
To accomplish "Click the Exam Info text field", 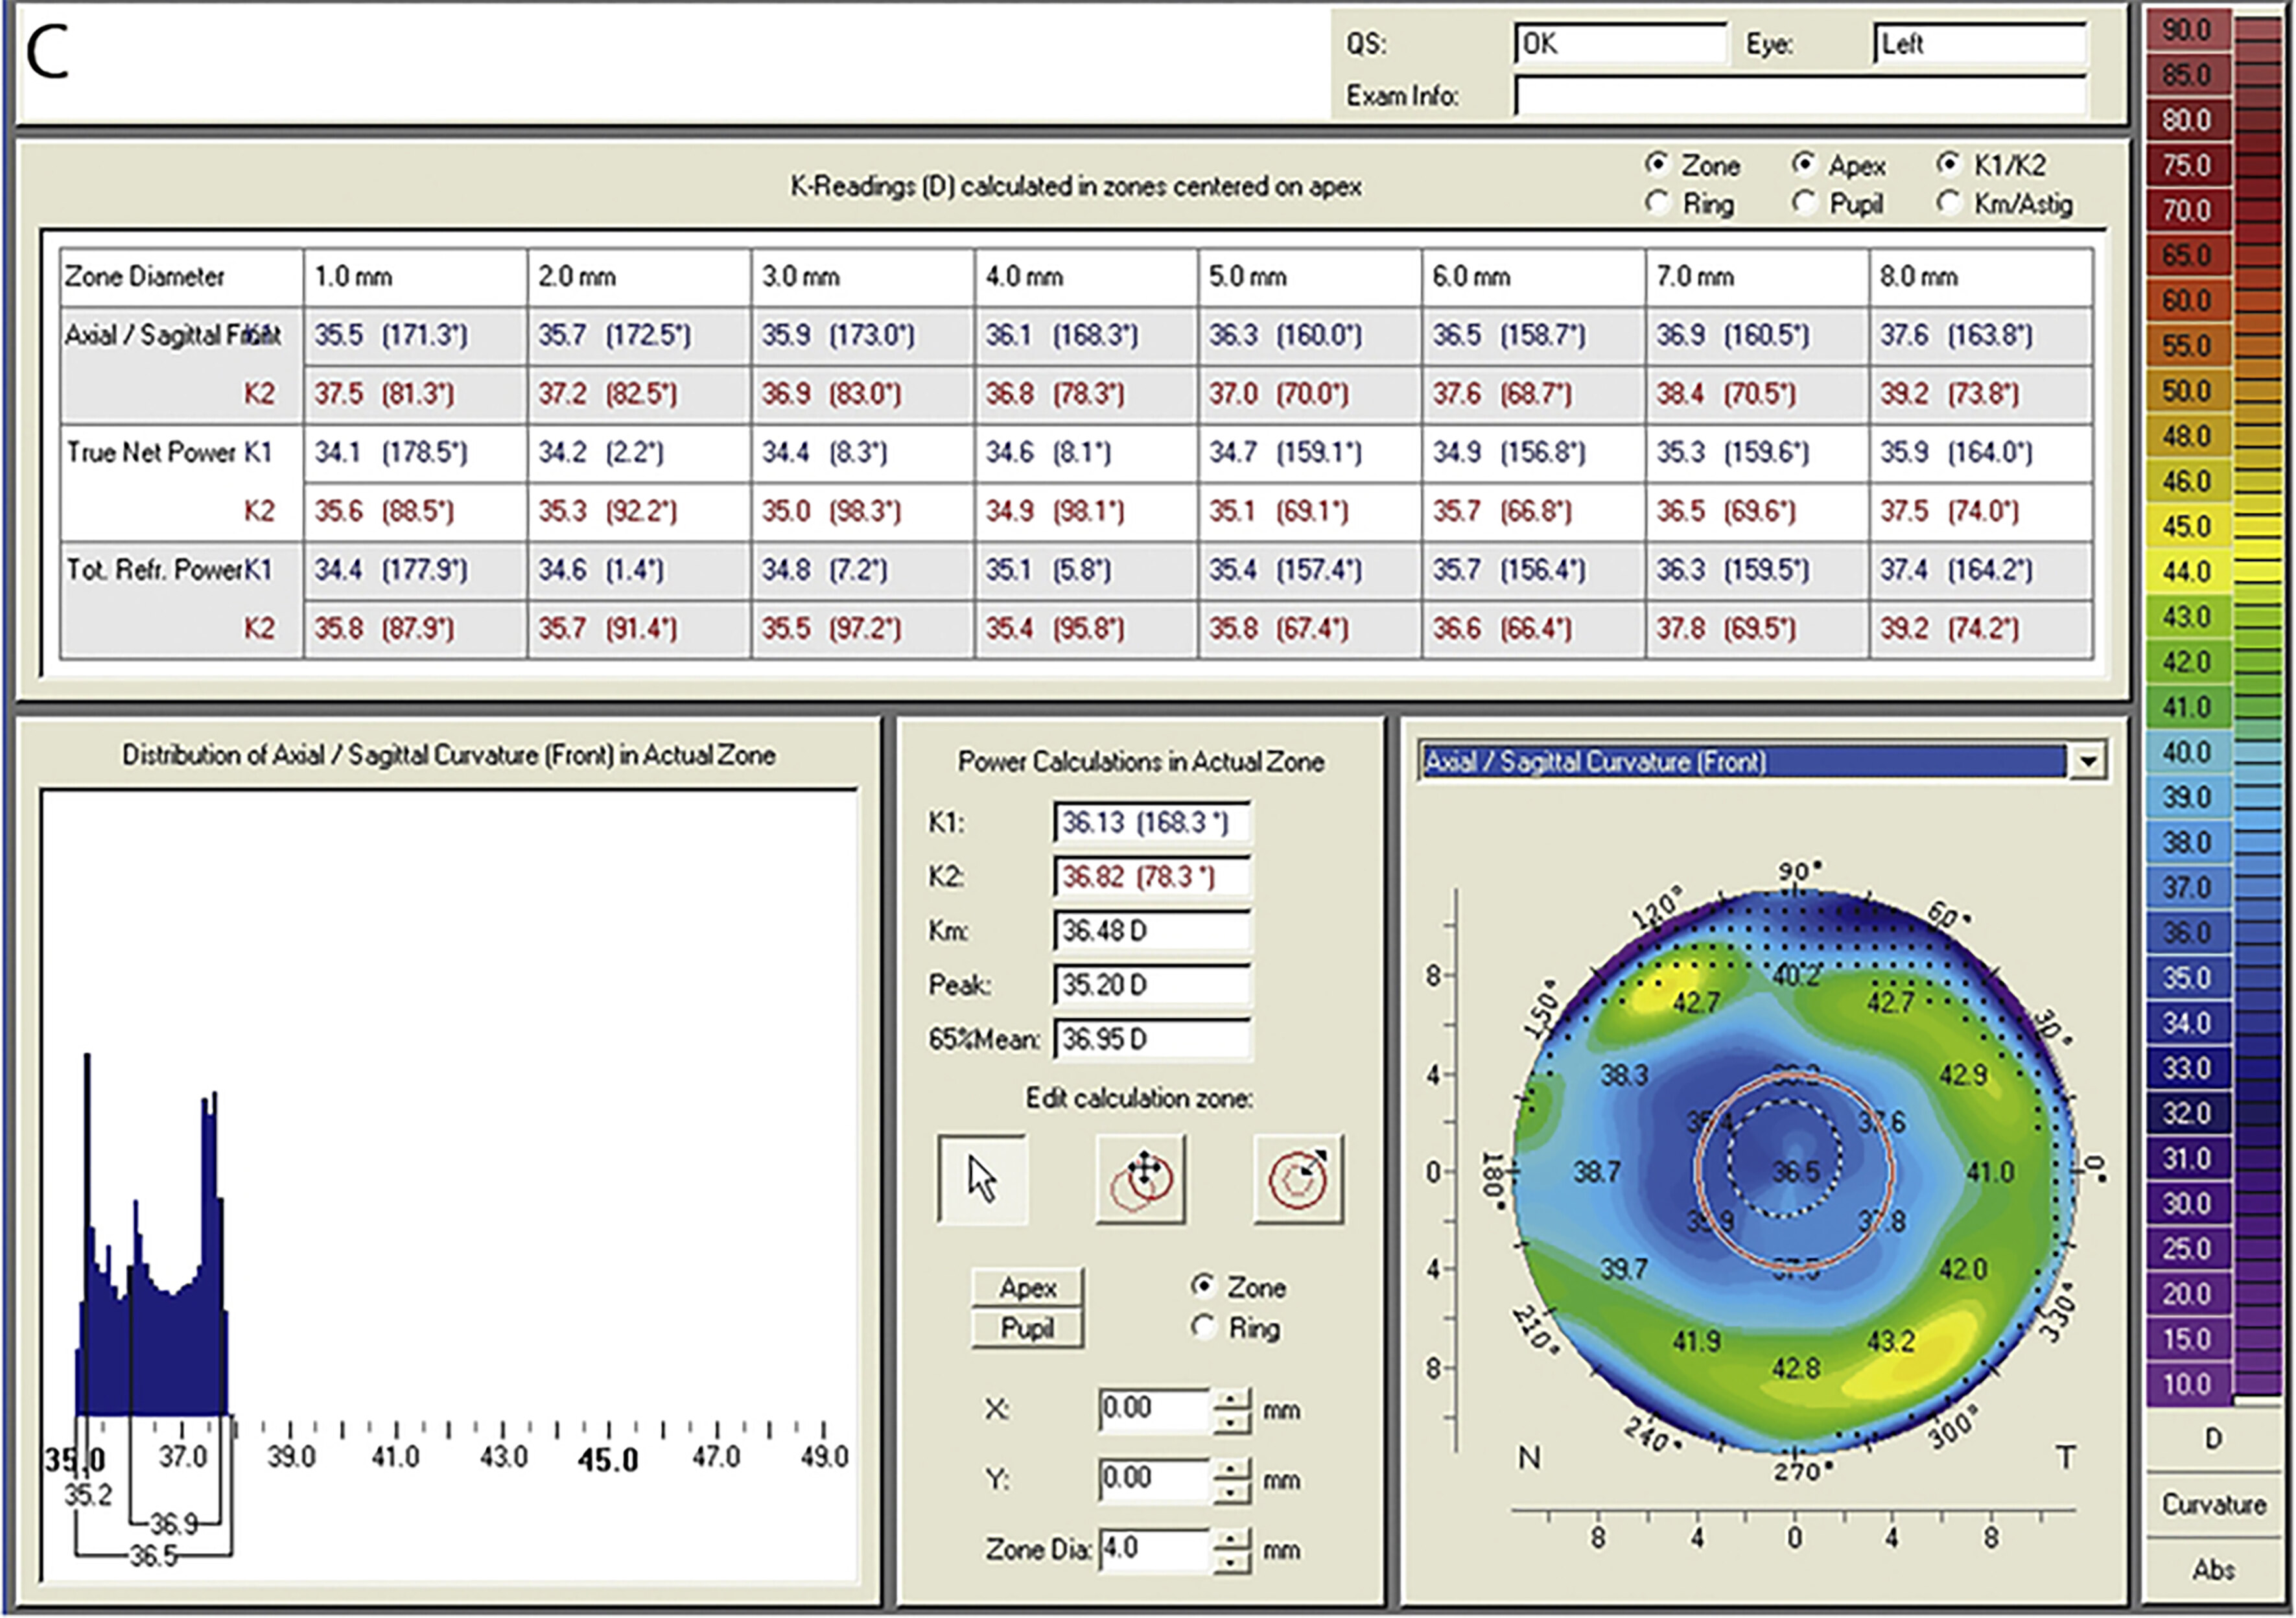I will pyautogui.click(x=1800, y=96).
